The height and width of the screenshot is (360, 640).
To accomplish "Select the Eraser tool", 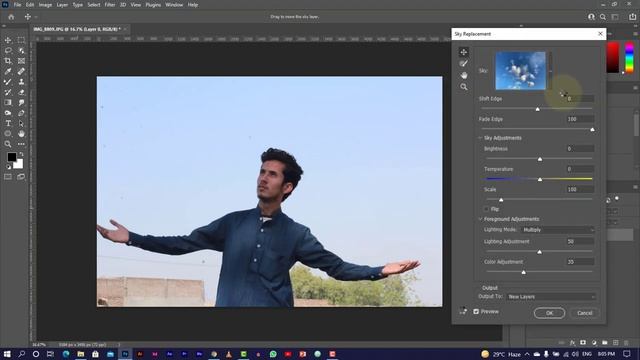I will pos(21,92).
